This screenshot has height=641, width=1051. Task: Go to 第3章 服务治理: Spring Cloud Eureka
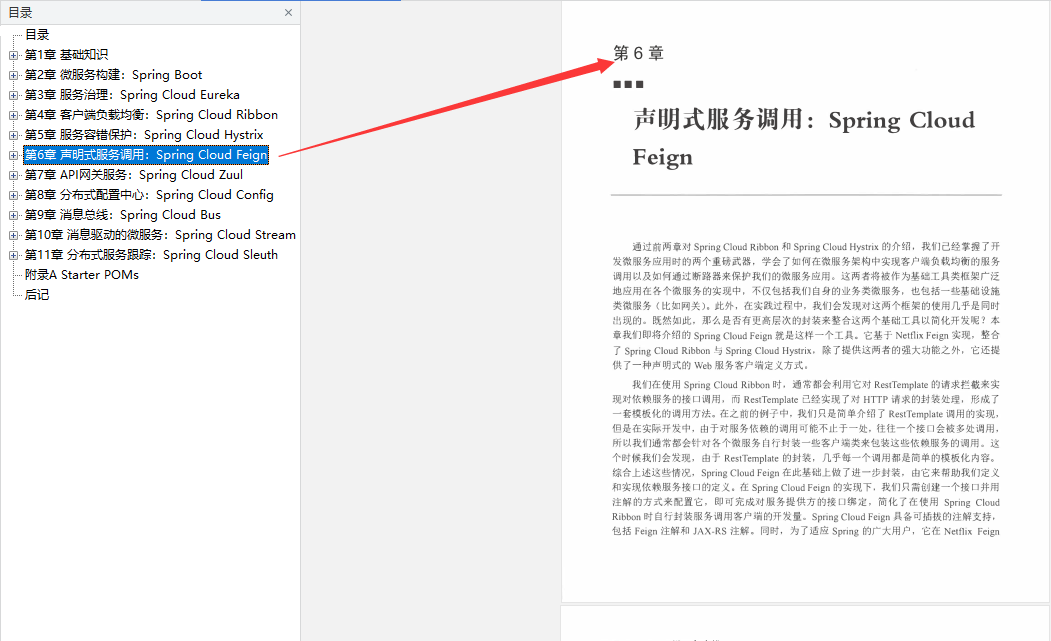point(132,95)
